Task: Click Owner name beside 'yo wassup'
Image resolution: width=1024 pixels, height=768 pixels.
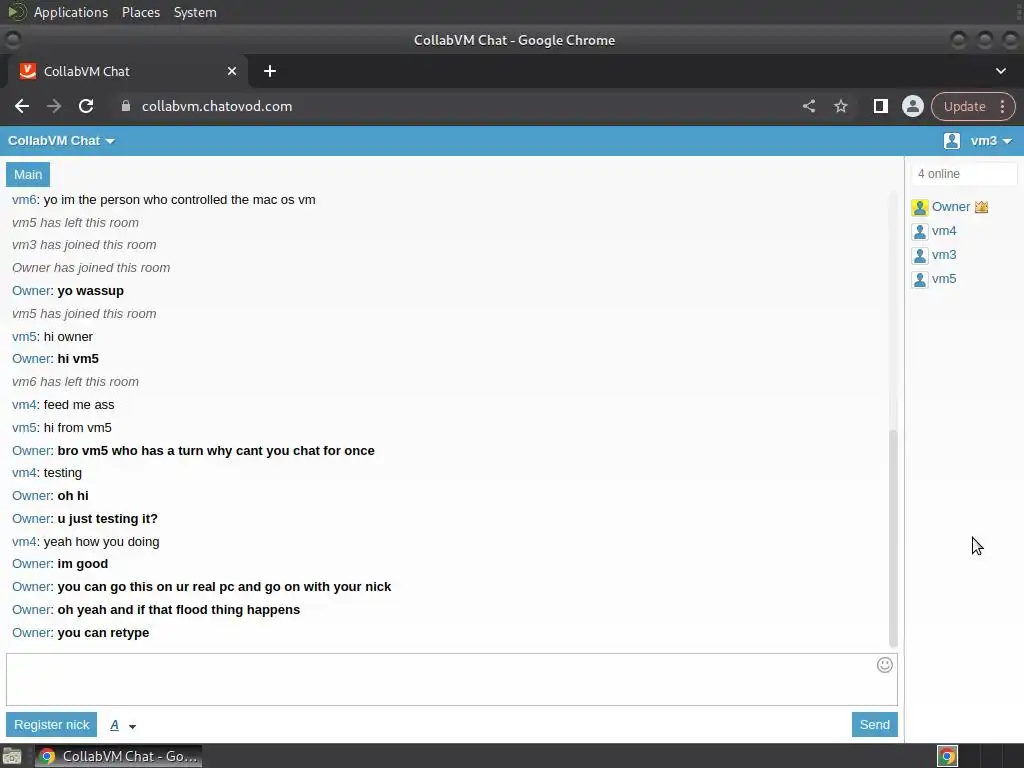Action: pos(31,291)
